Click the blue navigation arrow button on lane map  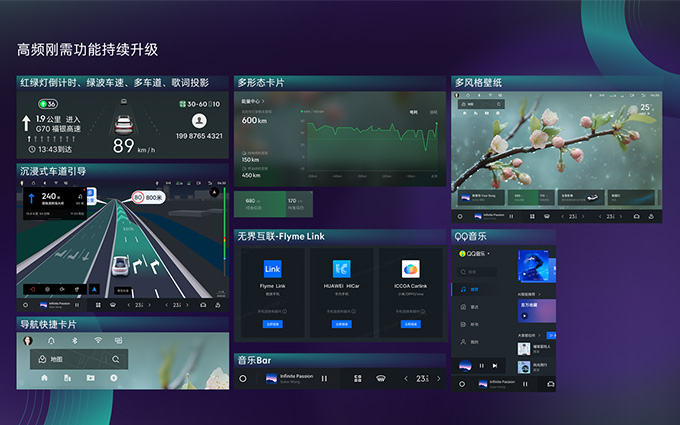[94, 289]
